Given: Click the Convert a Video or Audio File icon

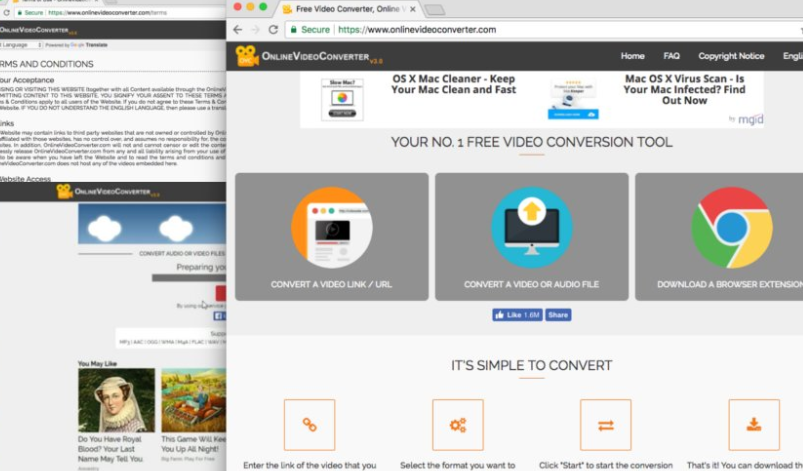Looking at the screenshot, I should 531,227.
